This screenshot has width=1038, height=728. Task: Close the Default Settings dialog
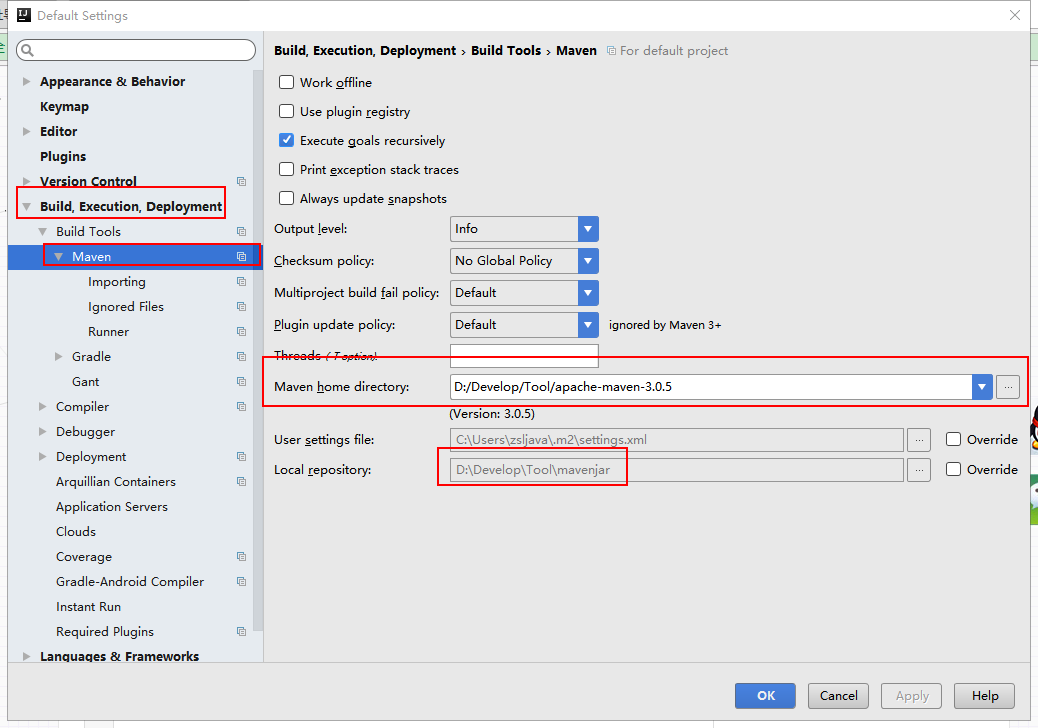(1015, 15)
